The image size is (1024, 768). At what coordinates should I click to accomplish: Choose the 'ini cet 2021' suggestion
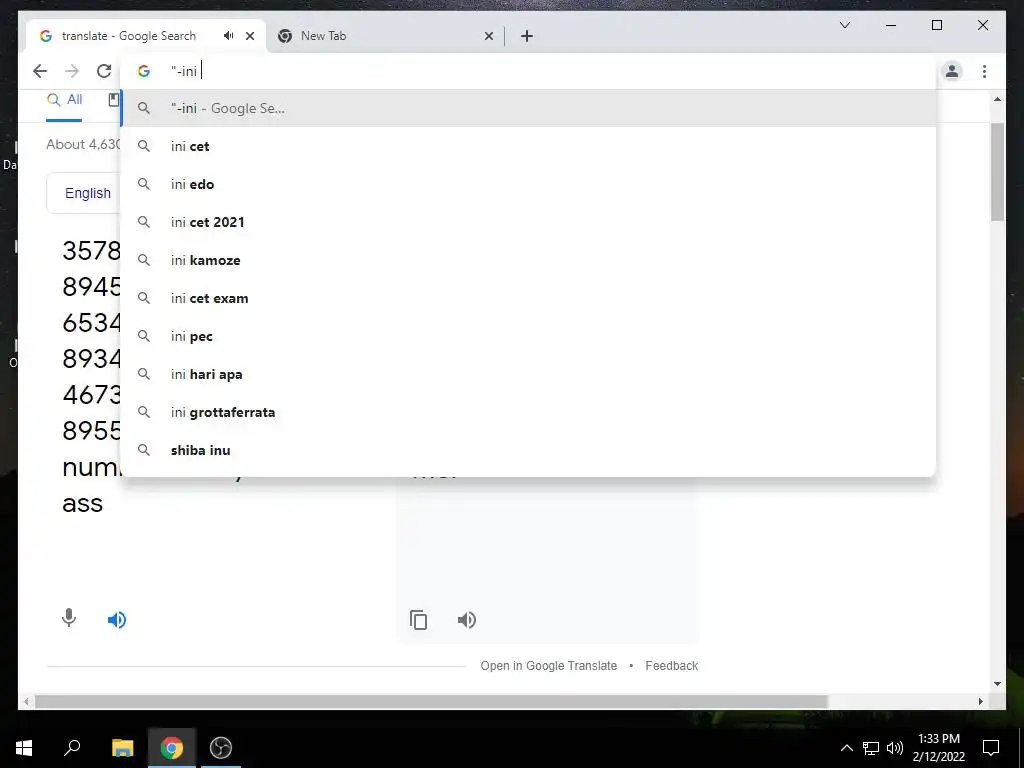coord(528,222)
